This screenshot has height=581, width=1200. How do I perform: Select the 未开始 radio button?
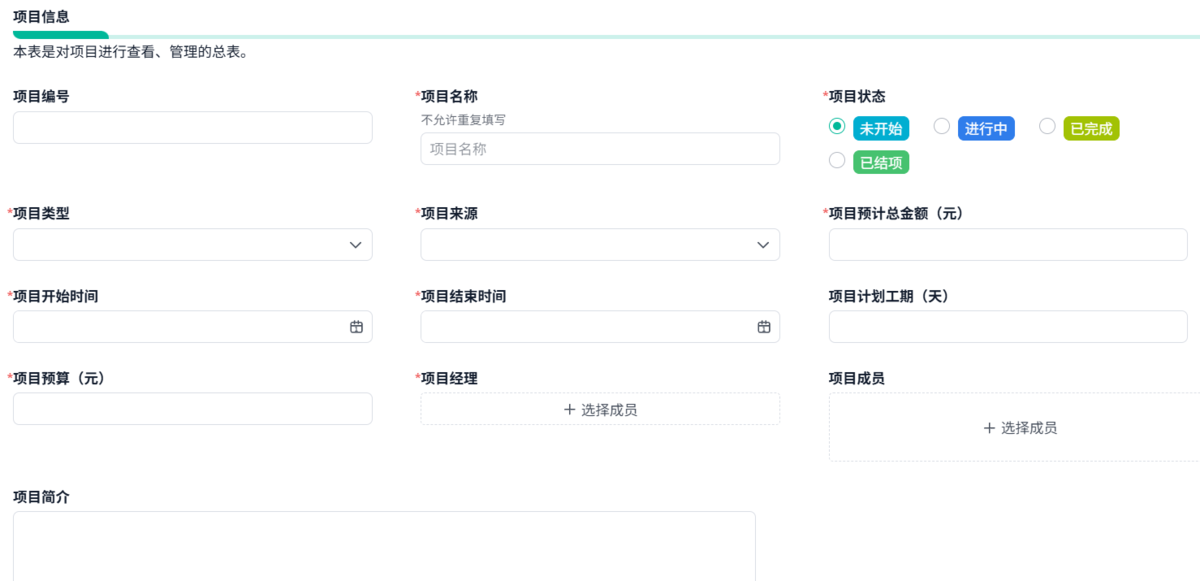click(x=837, y=126)
